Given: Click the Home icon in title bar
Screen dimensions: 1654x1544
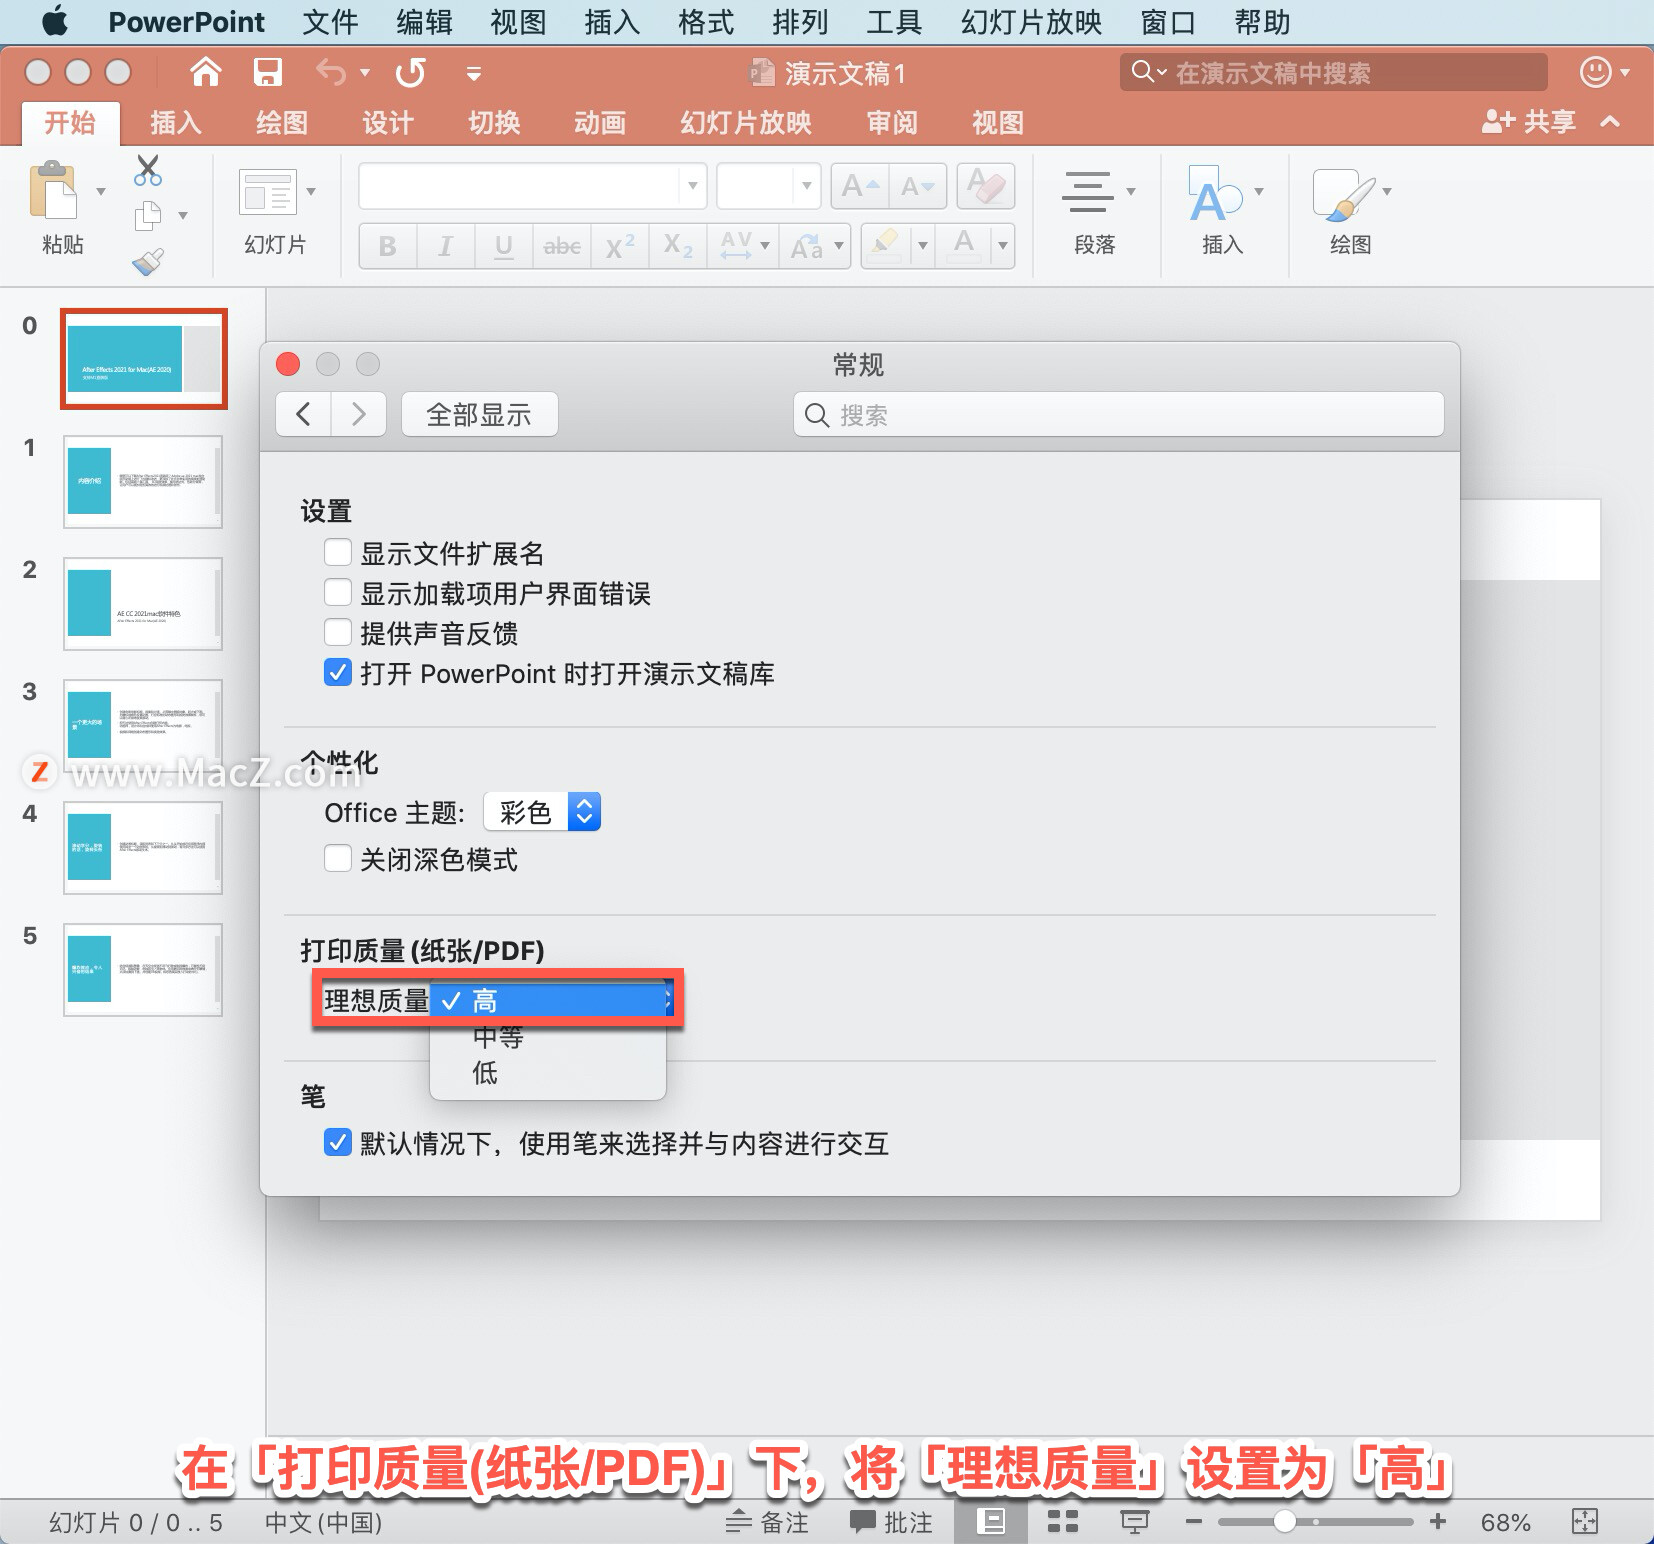Looking at the screenshot, I should 206,72.
